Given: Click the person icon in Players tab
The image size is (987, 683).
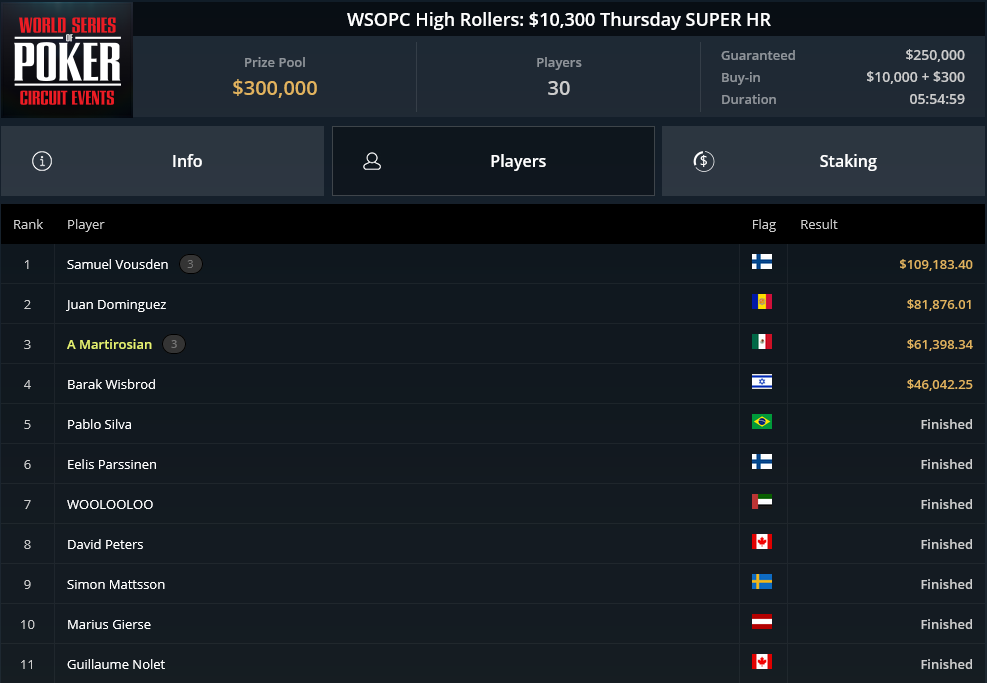Looking at the screenshot, I should 372,161.
